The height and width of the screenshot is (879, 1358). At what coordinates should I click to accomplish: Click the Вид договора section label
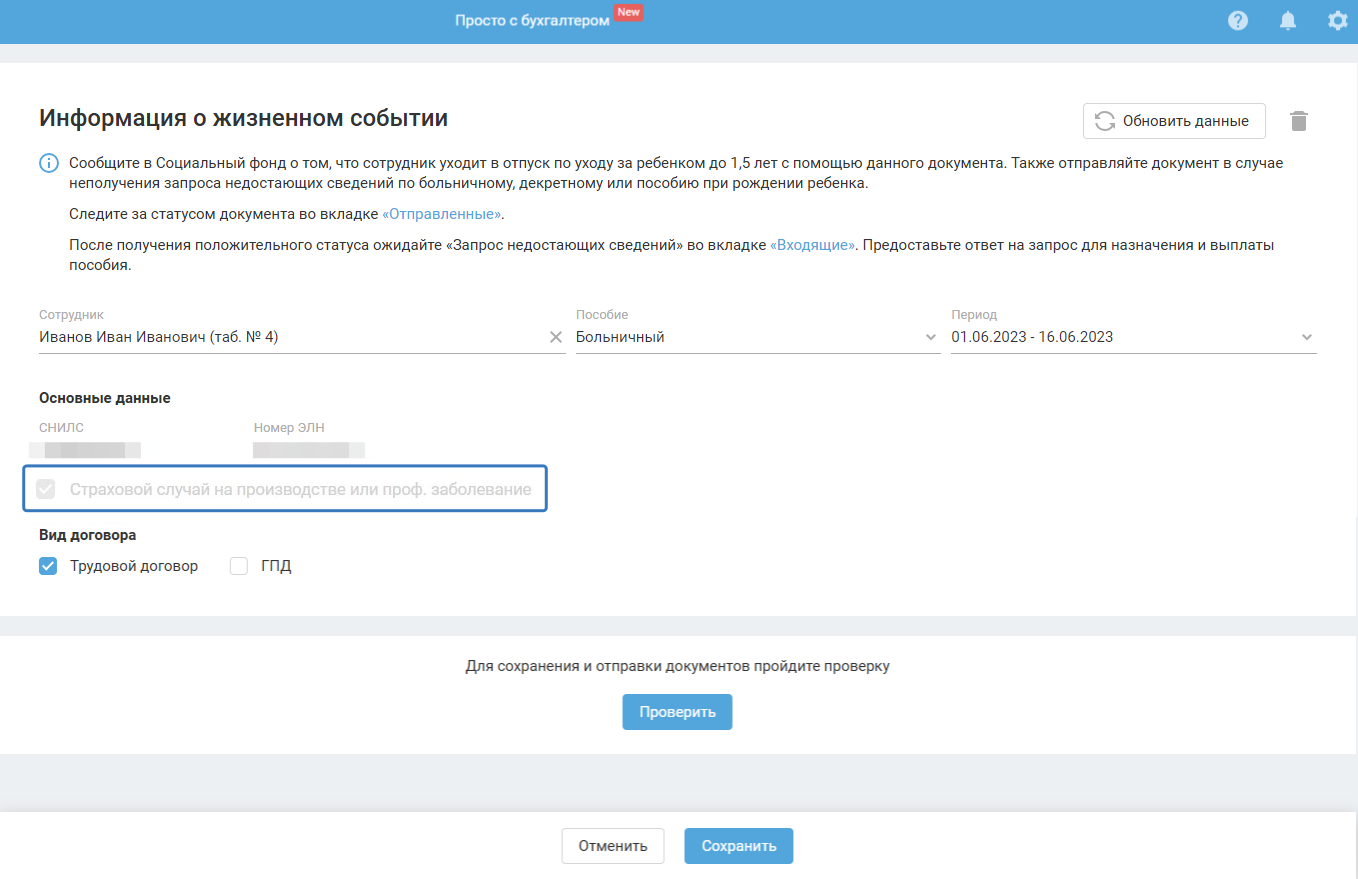[88, 535]
